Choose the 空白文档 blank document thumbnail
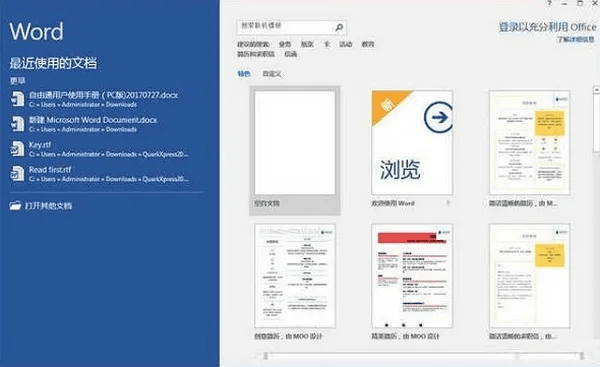Screen dimensions: 600x367 click(x=295, y=143)
